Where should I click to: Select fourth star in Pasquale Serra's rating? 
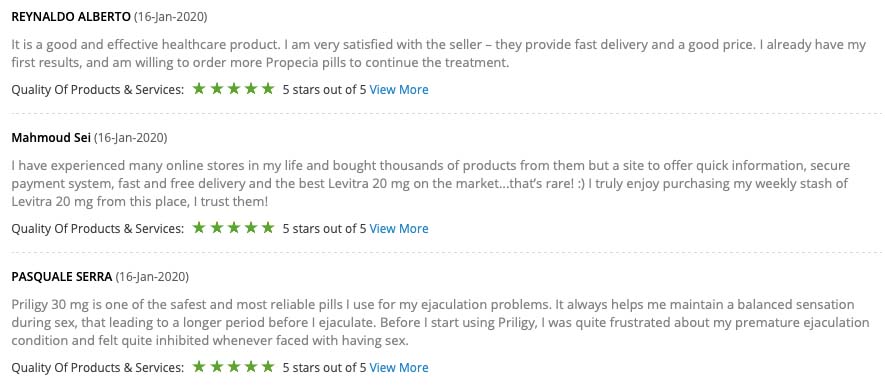[251, 367]
